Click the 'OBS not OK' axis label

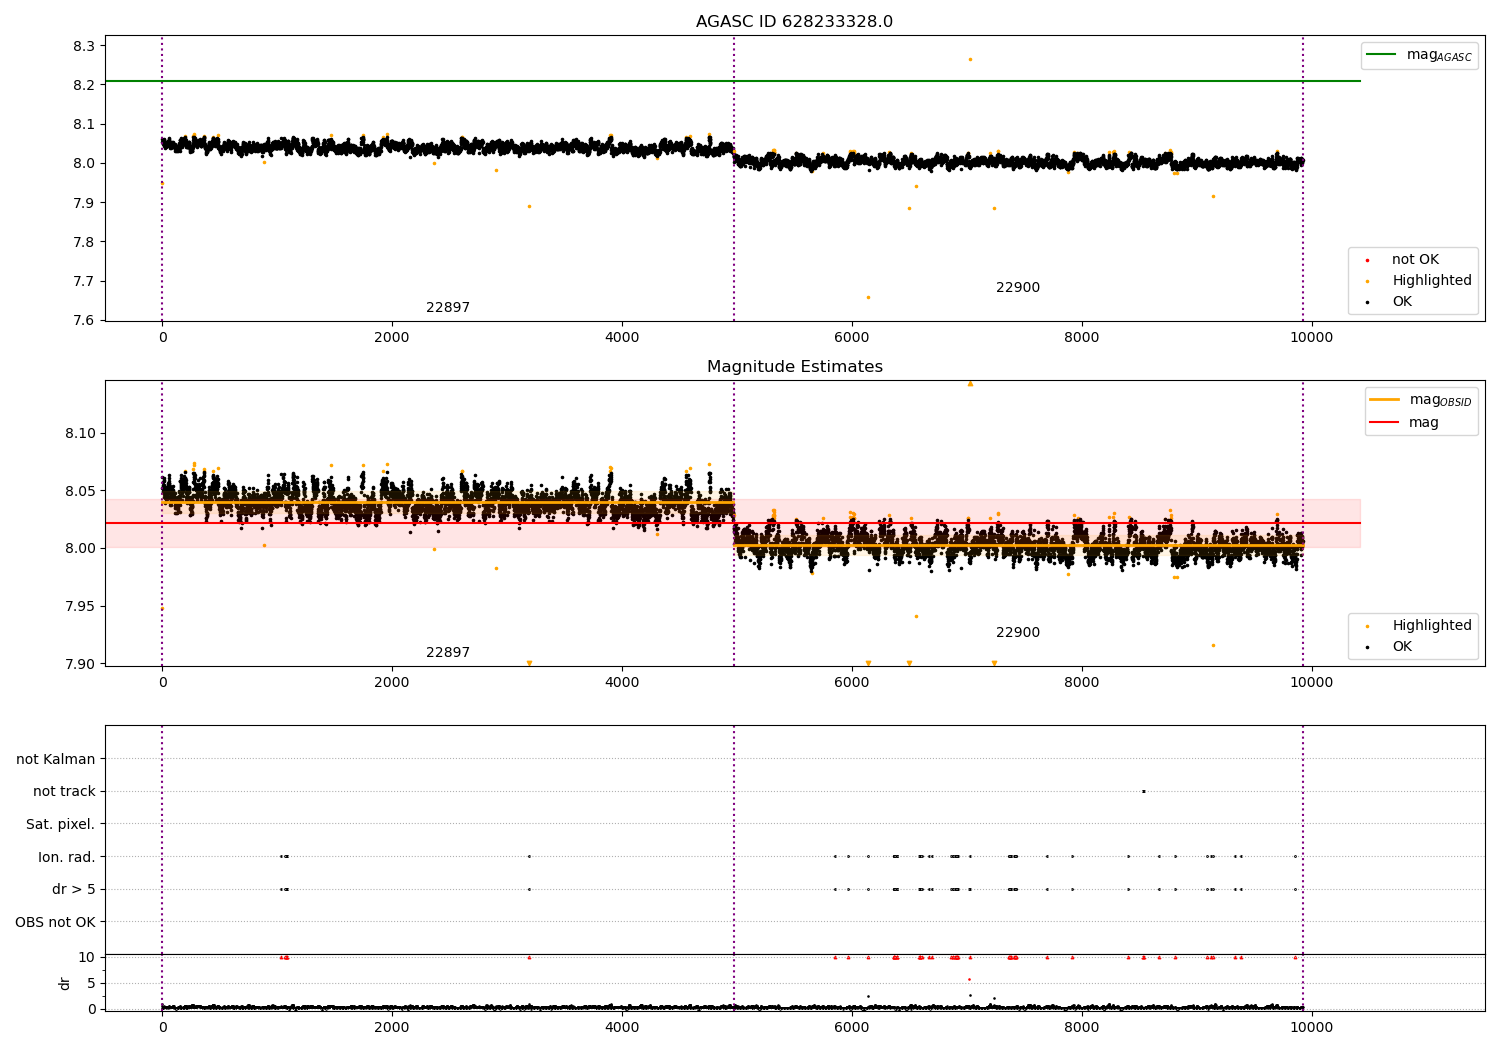55,922
